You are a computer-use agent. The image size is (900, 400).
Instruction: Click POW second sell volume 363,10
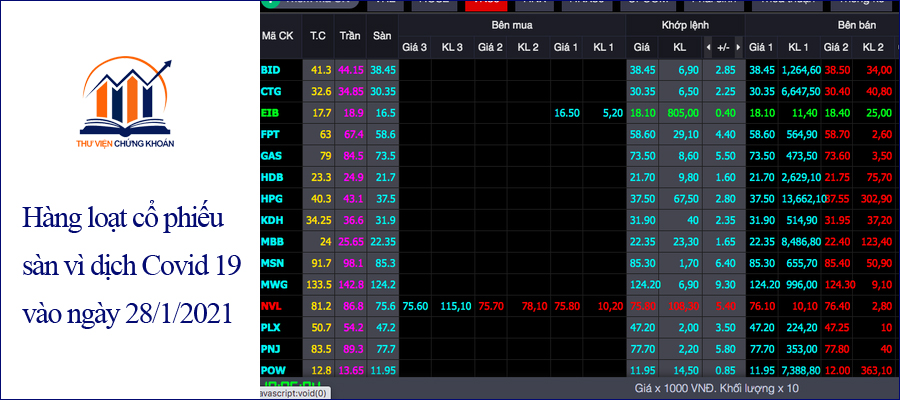click(876, 370)
